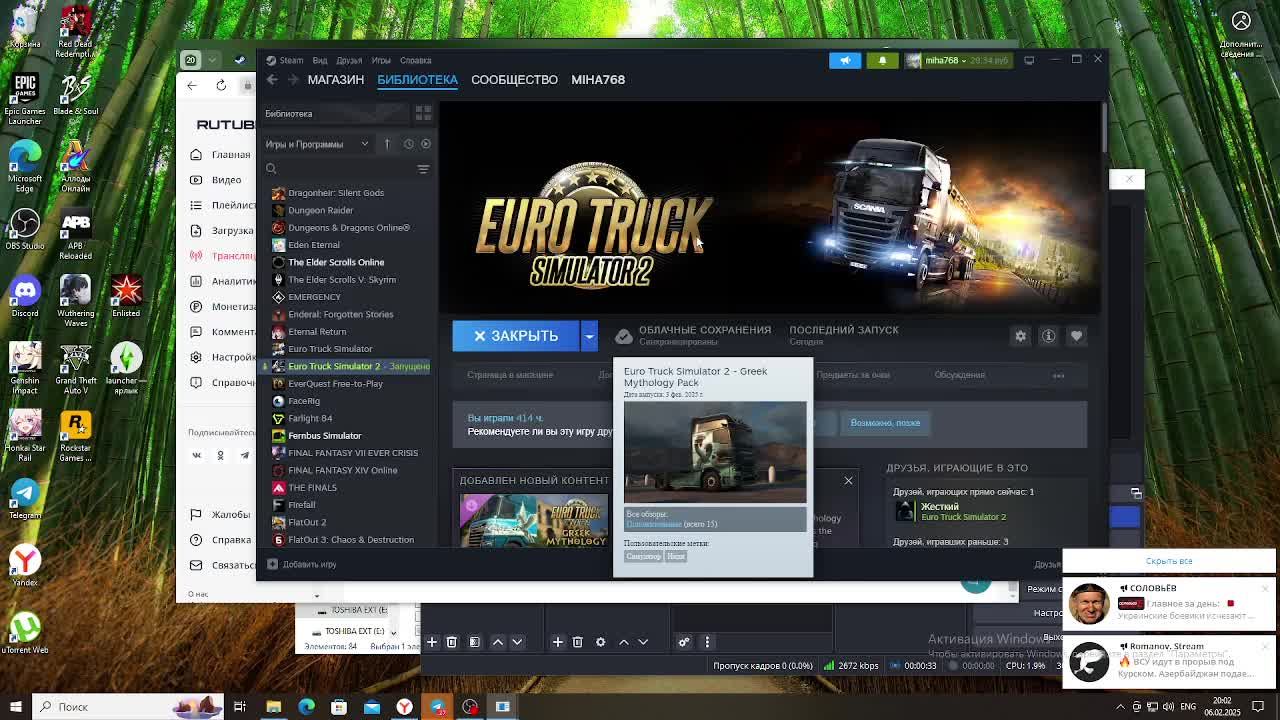The width and height of the screenshot is (1280, 720).
Task: Select The Elder Scrolls Online in library
Action: [335, 262]
